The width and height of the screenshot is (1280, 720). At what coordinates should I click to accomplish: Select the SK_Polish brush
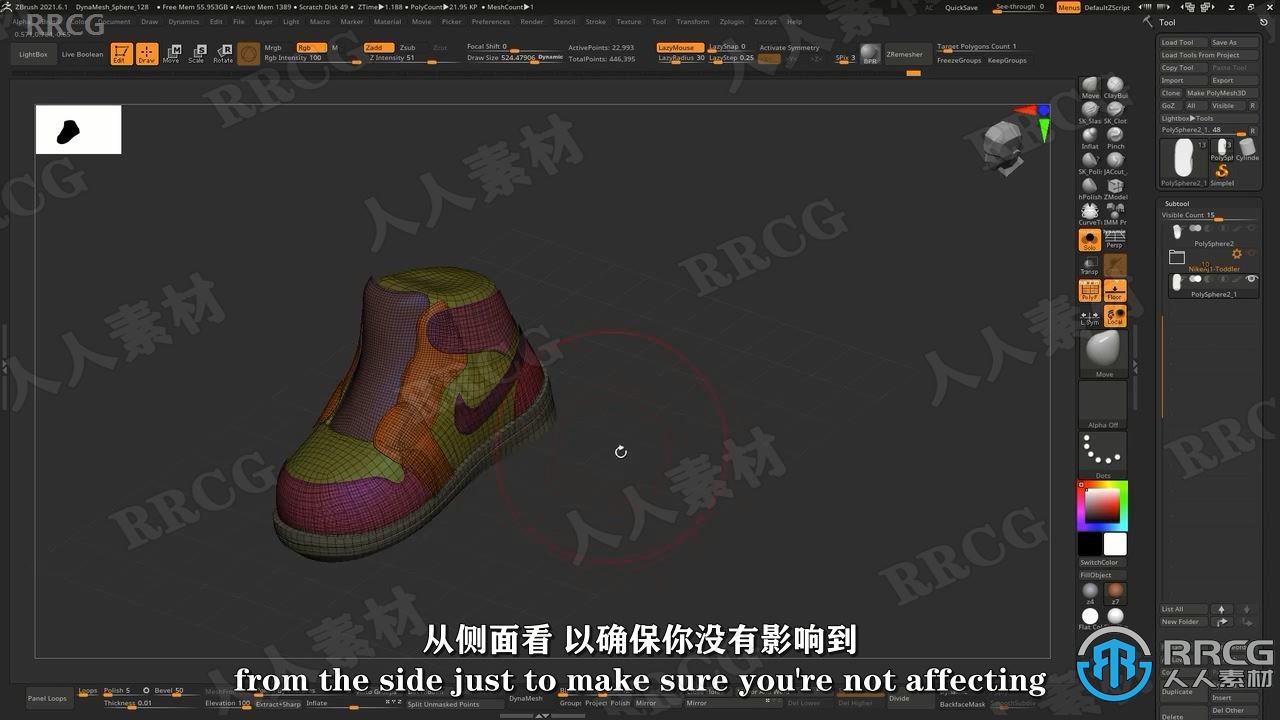(1090, 163)
